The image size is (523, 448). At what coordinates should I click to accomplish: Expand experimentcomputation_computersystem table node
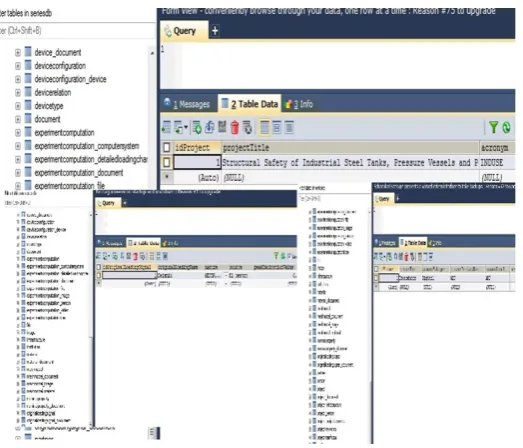18,146
